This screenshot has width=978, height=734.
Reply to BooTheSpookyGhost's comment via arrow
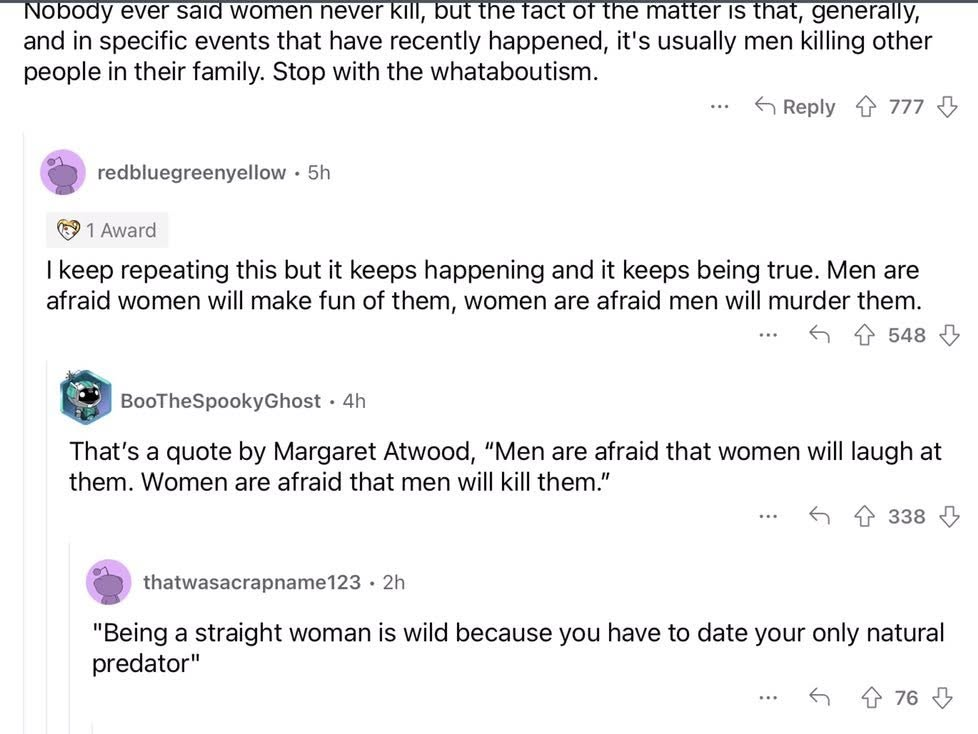pyautogui.click(x=820, y=517)
